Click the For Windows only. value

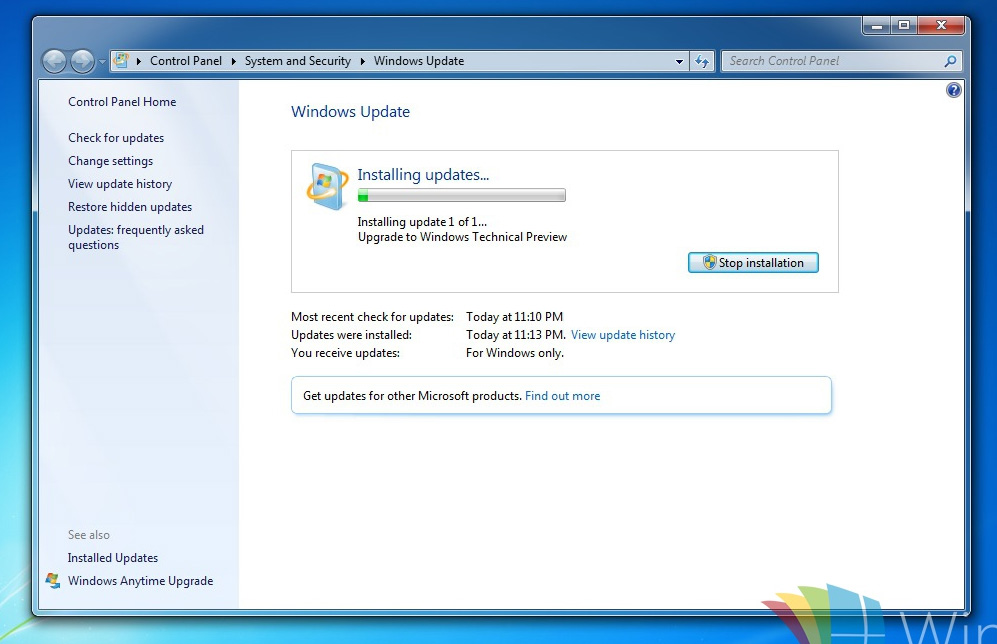[515, 353]
